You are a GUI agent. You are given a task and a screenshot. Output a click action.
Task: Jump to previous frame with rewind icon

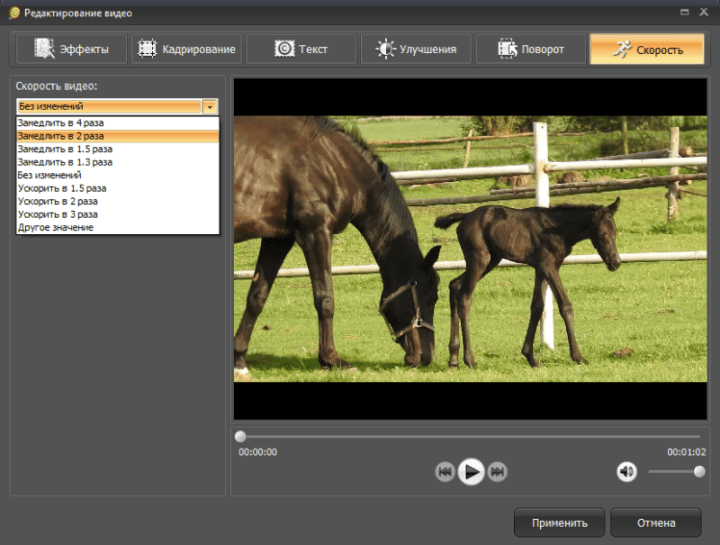pyautogui.click(x=446, y=472)
